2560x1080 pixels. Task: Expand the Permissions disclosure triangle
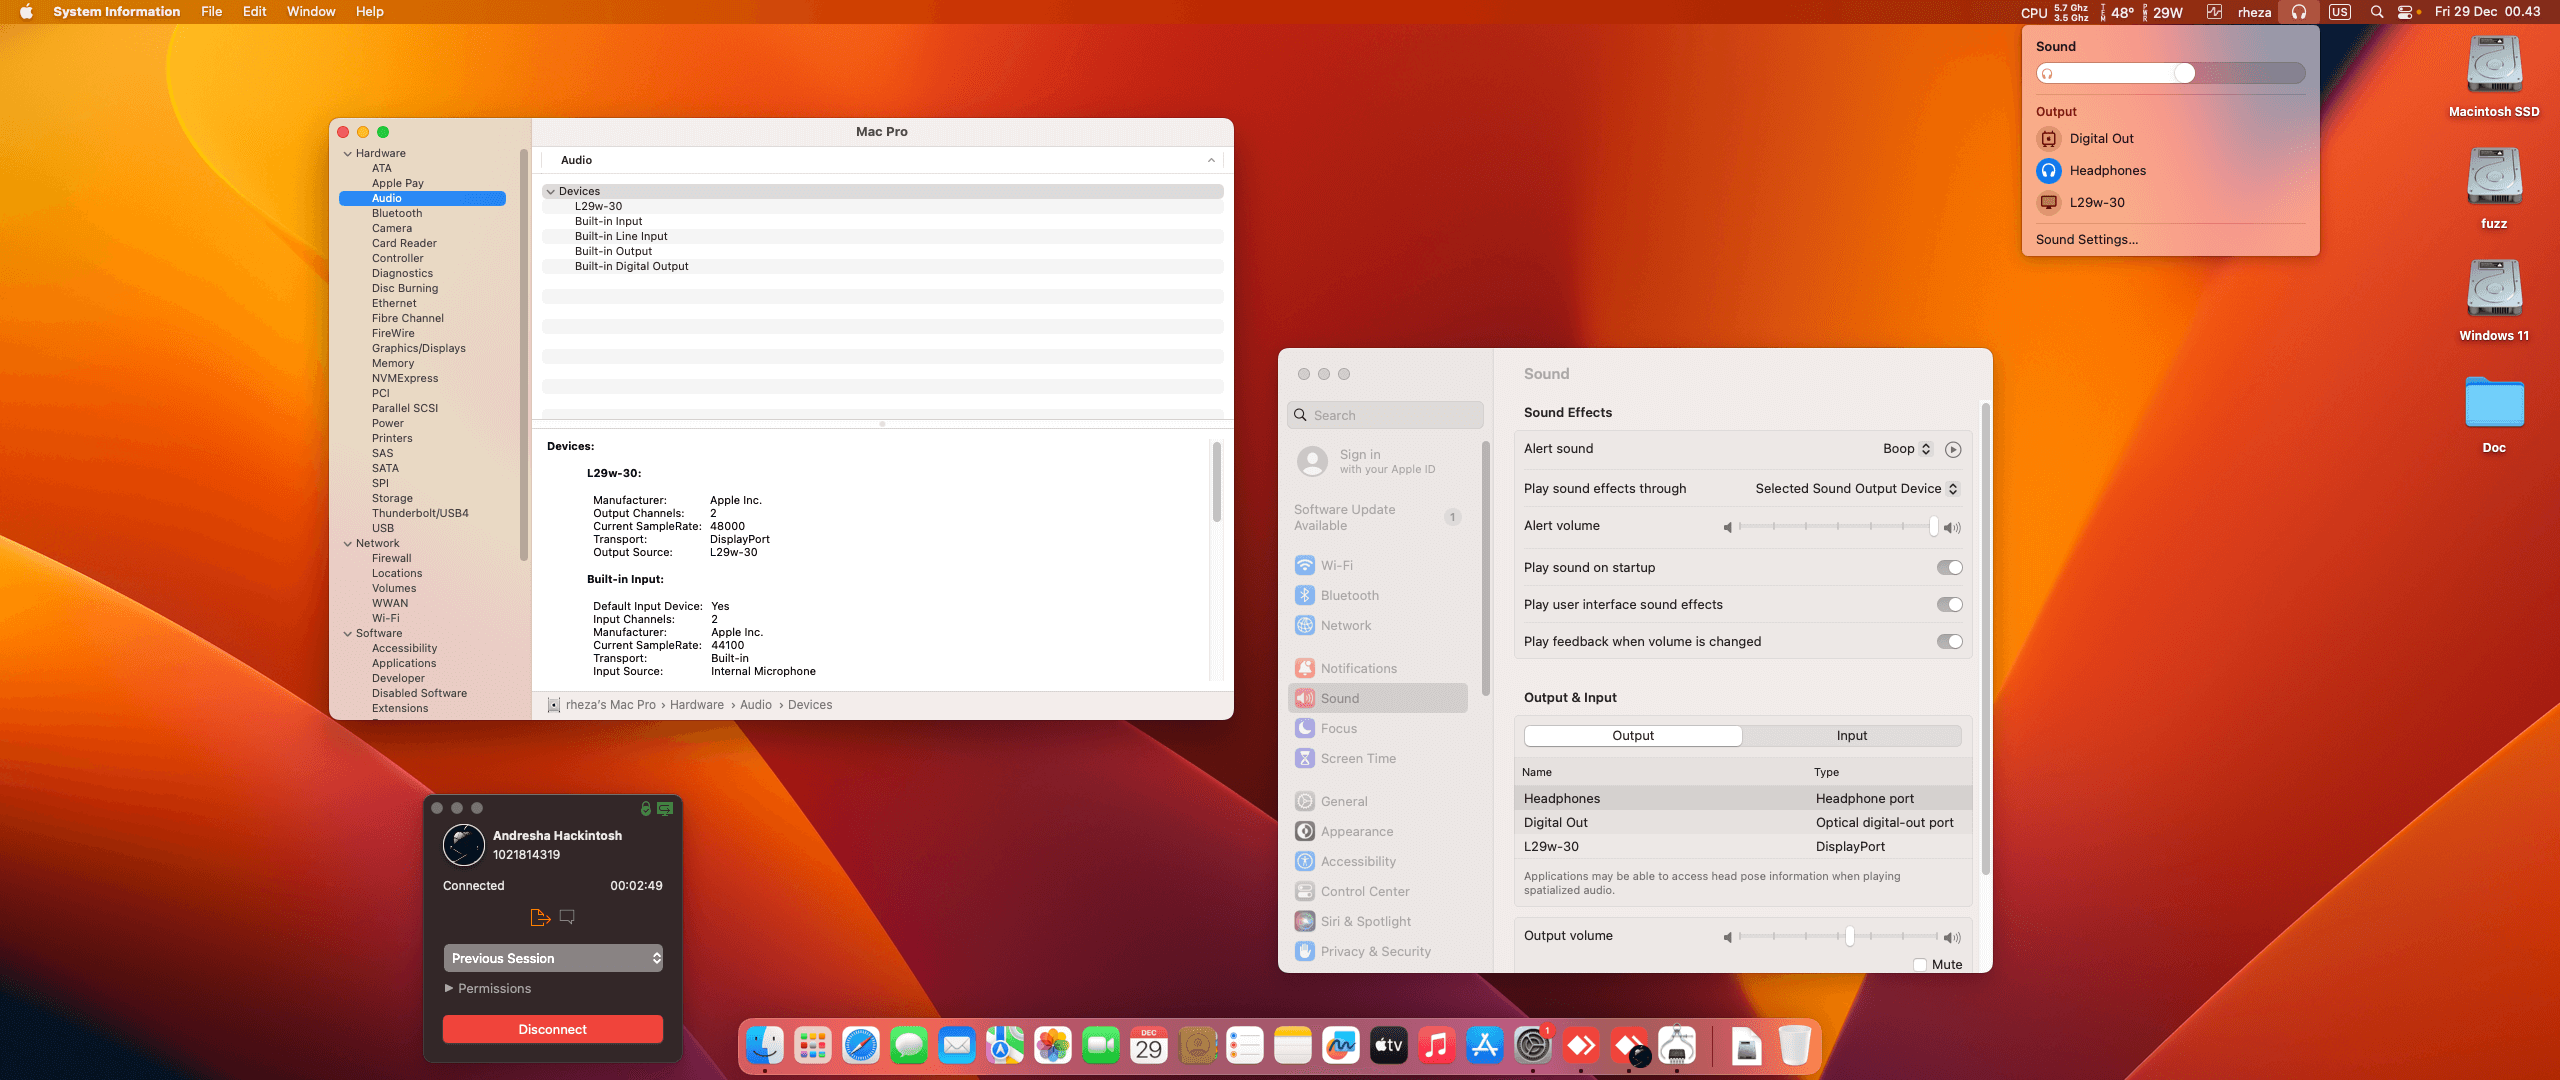[x=449, y=988]
